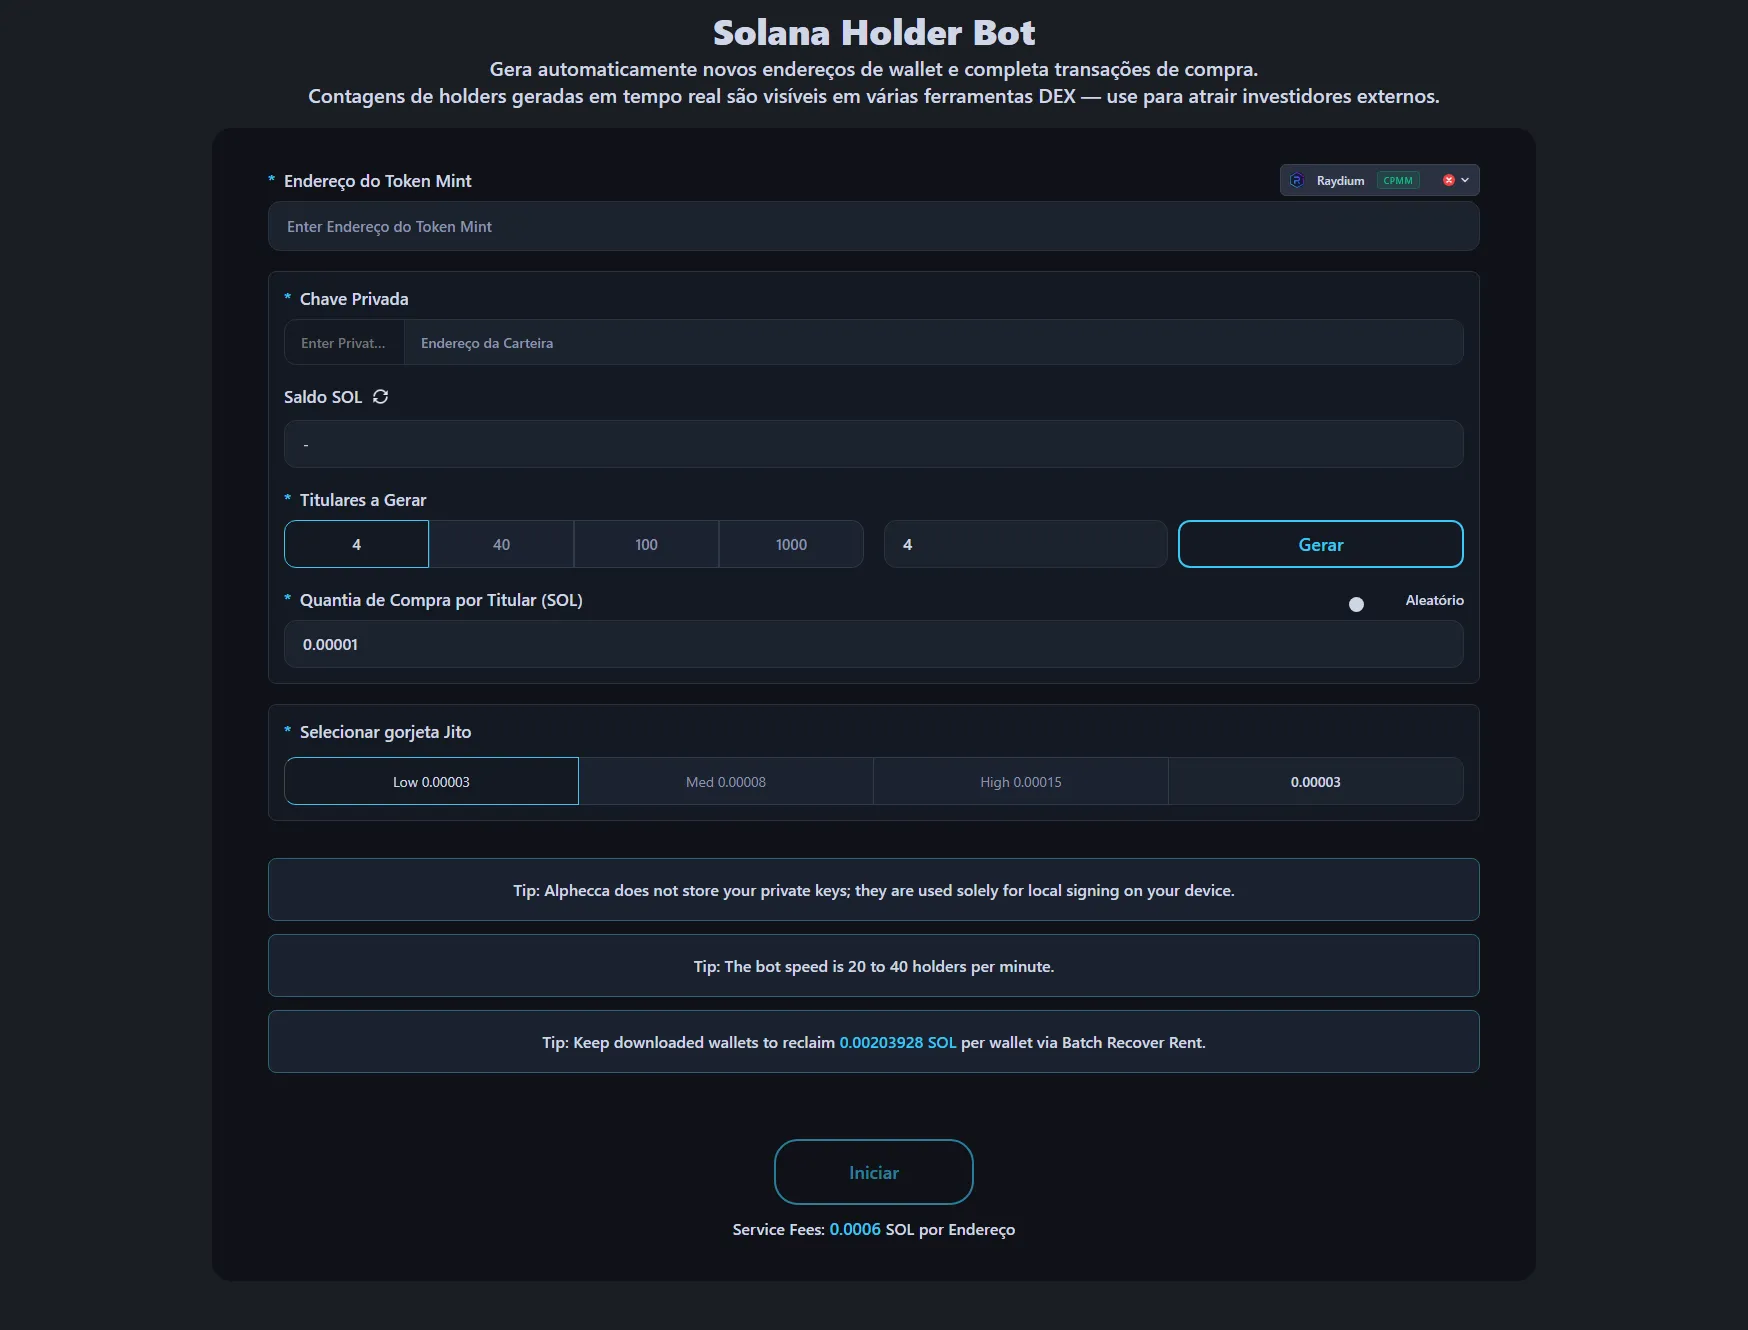
Task: Click the Raydium platform logo icon
Action: pyautogui.click(x=1298, y=180)
